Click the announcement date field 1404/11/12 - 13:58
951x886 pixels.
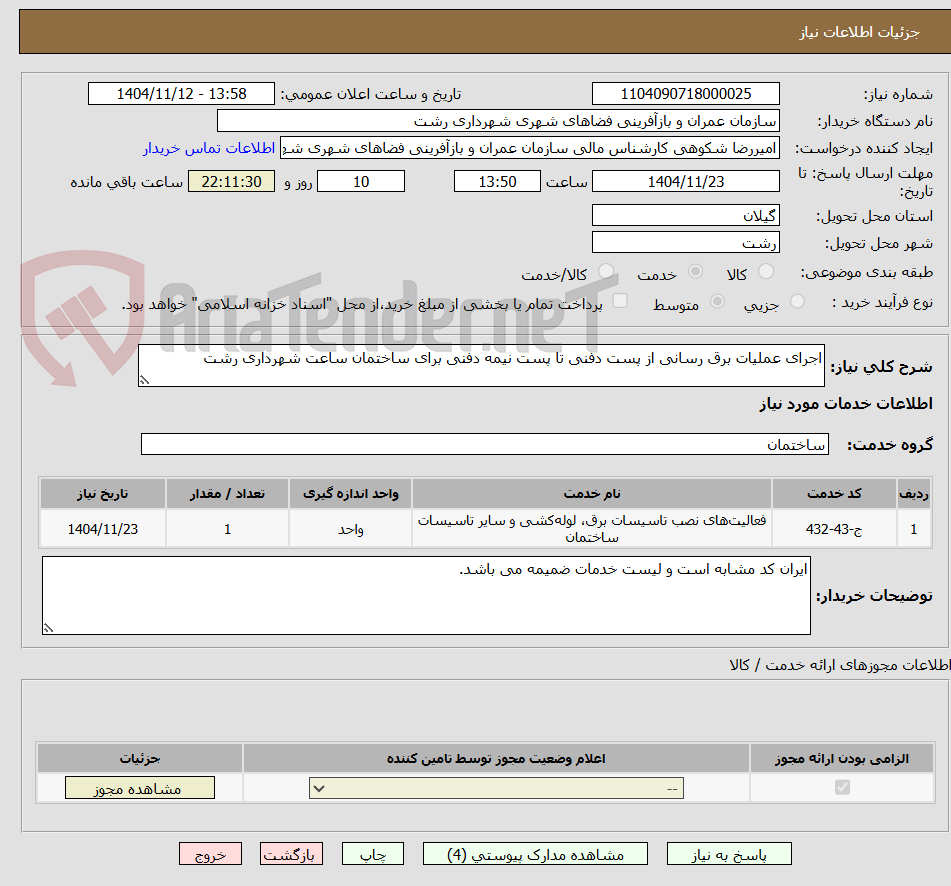click(x=181, y=94)
